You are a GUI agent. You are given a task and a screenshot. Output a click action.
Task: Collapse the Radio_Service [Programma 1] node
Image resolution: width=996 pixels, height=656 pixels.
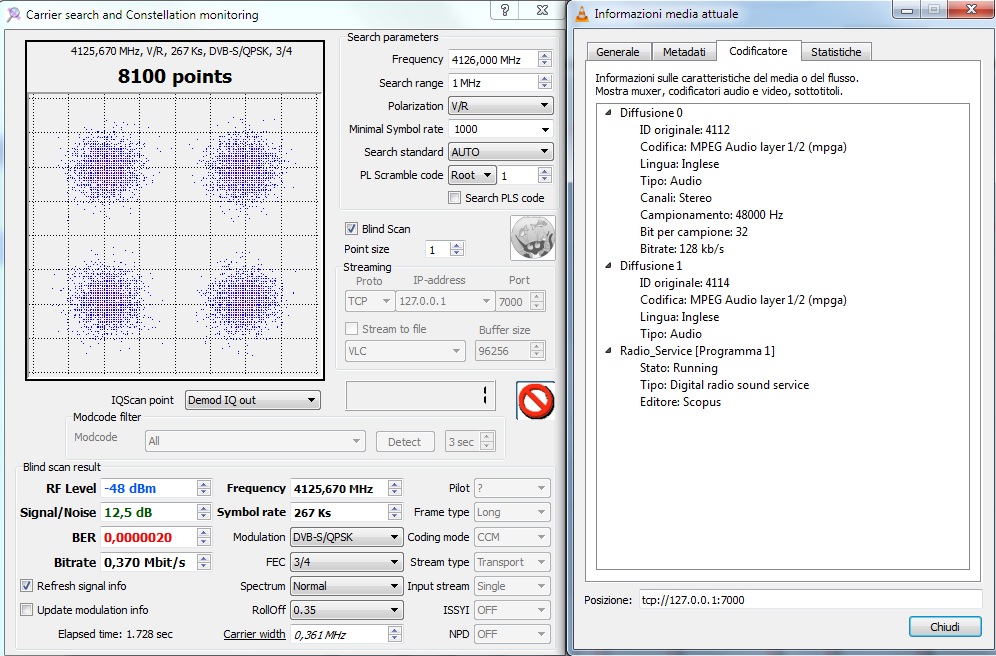click(608, 351)
